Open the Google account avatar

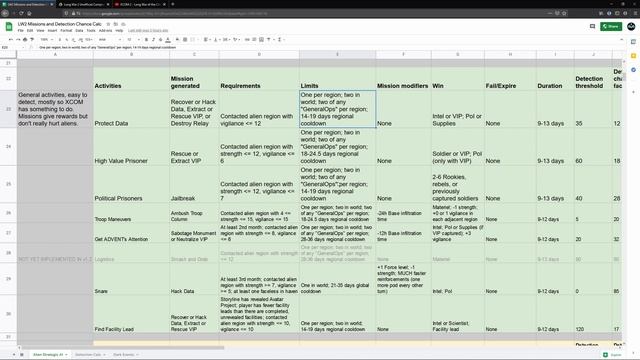pos(631,27)
